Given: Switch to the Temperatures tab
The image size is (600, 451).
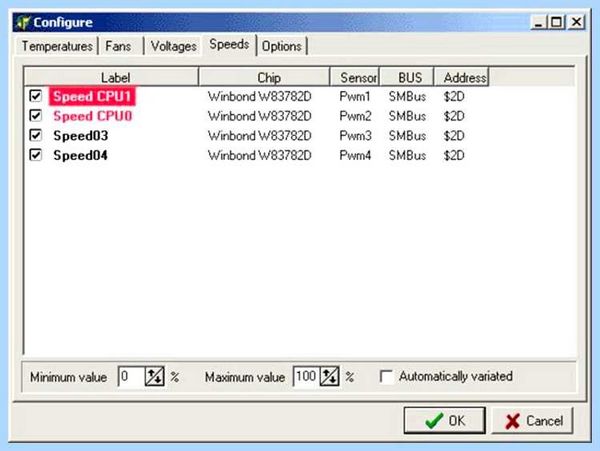Looking at the screenshot, I should pos(57,46).
